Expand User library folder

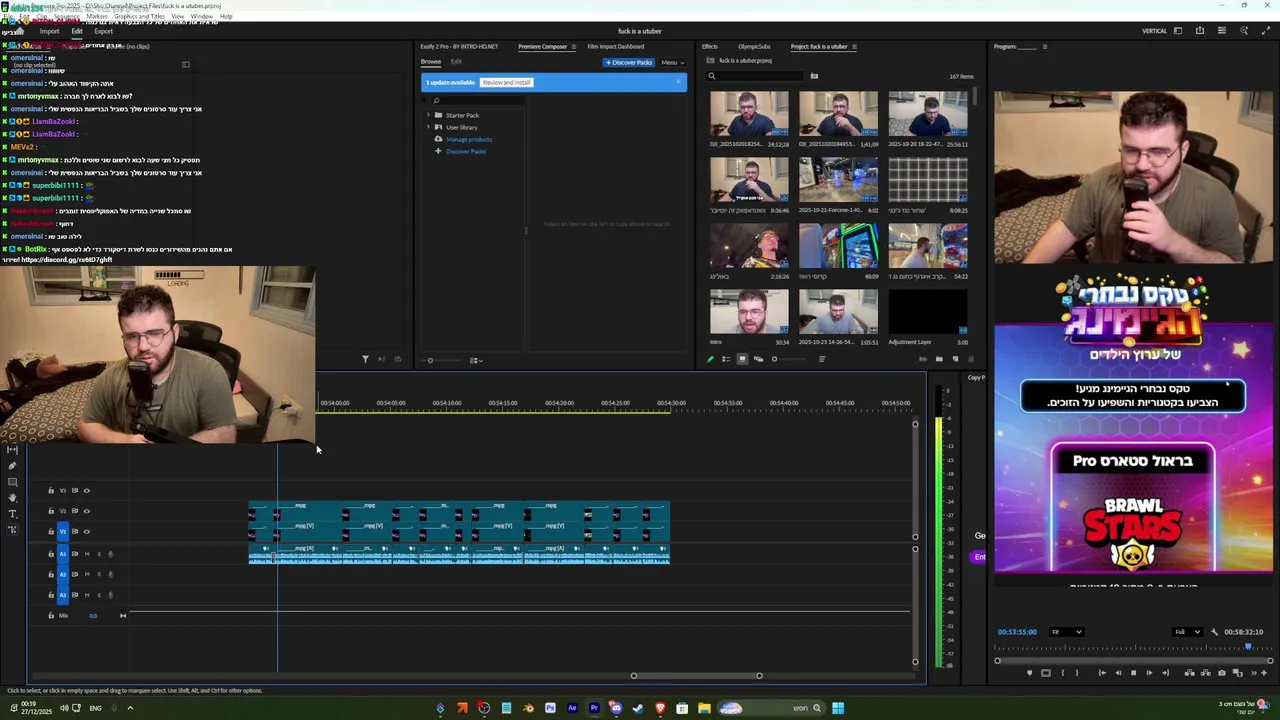(x=429, y=127)
